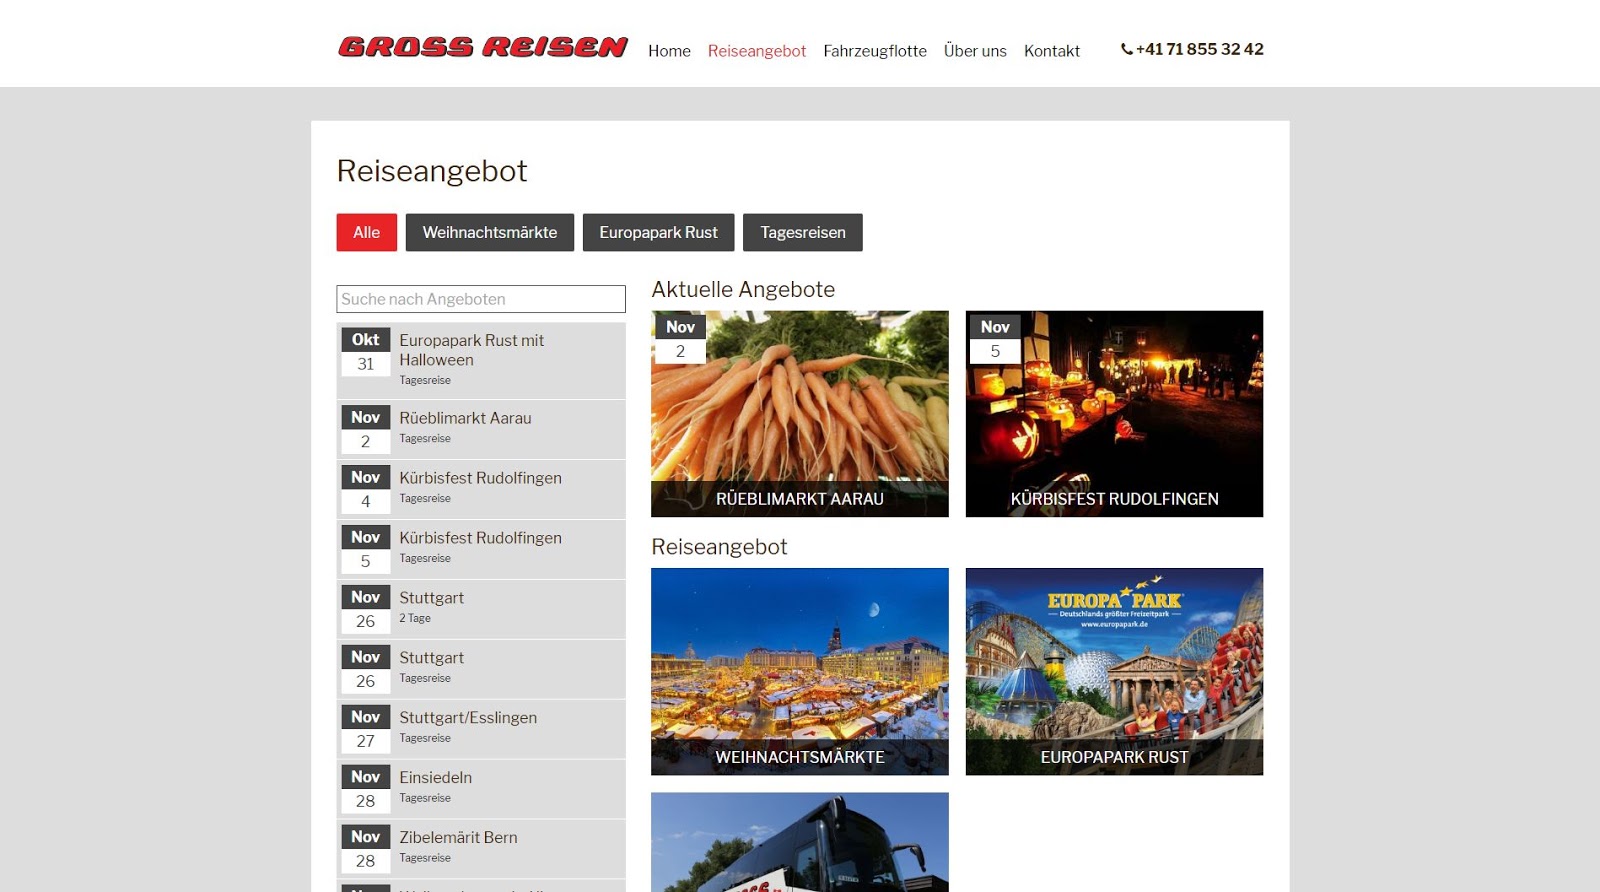Open Kürbisfest Rudolfingen Nov 5 entry
1600x892 pixels.
(x=481, y=549)
